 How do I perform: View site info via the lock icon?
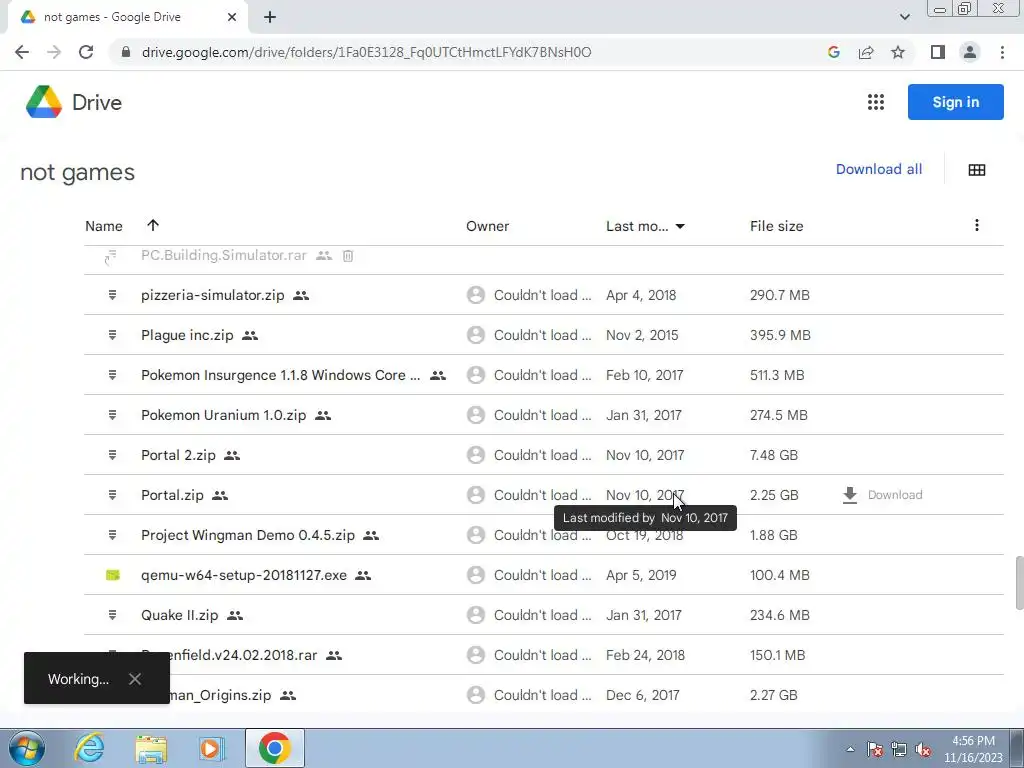126,52
